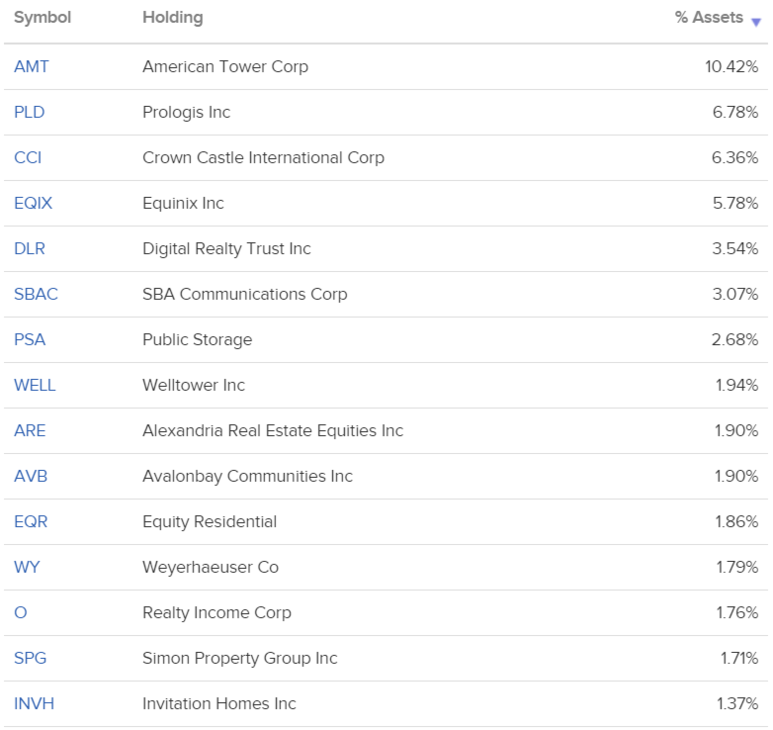Click the 5.78% asset value
773x730 pixels.
736,203
